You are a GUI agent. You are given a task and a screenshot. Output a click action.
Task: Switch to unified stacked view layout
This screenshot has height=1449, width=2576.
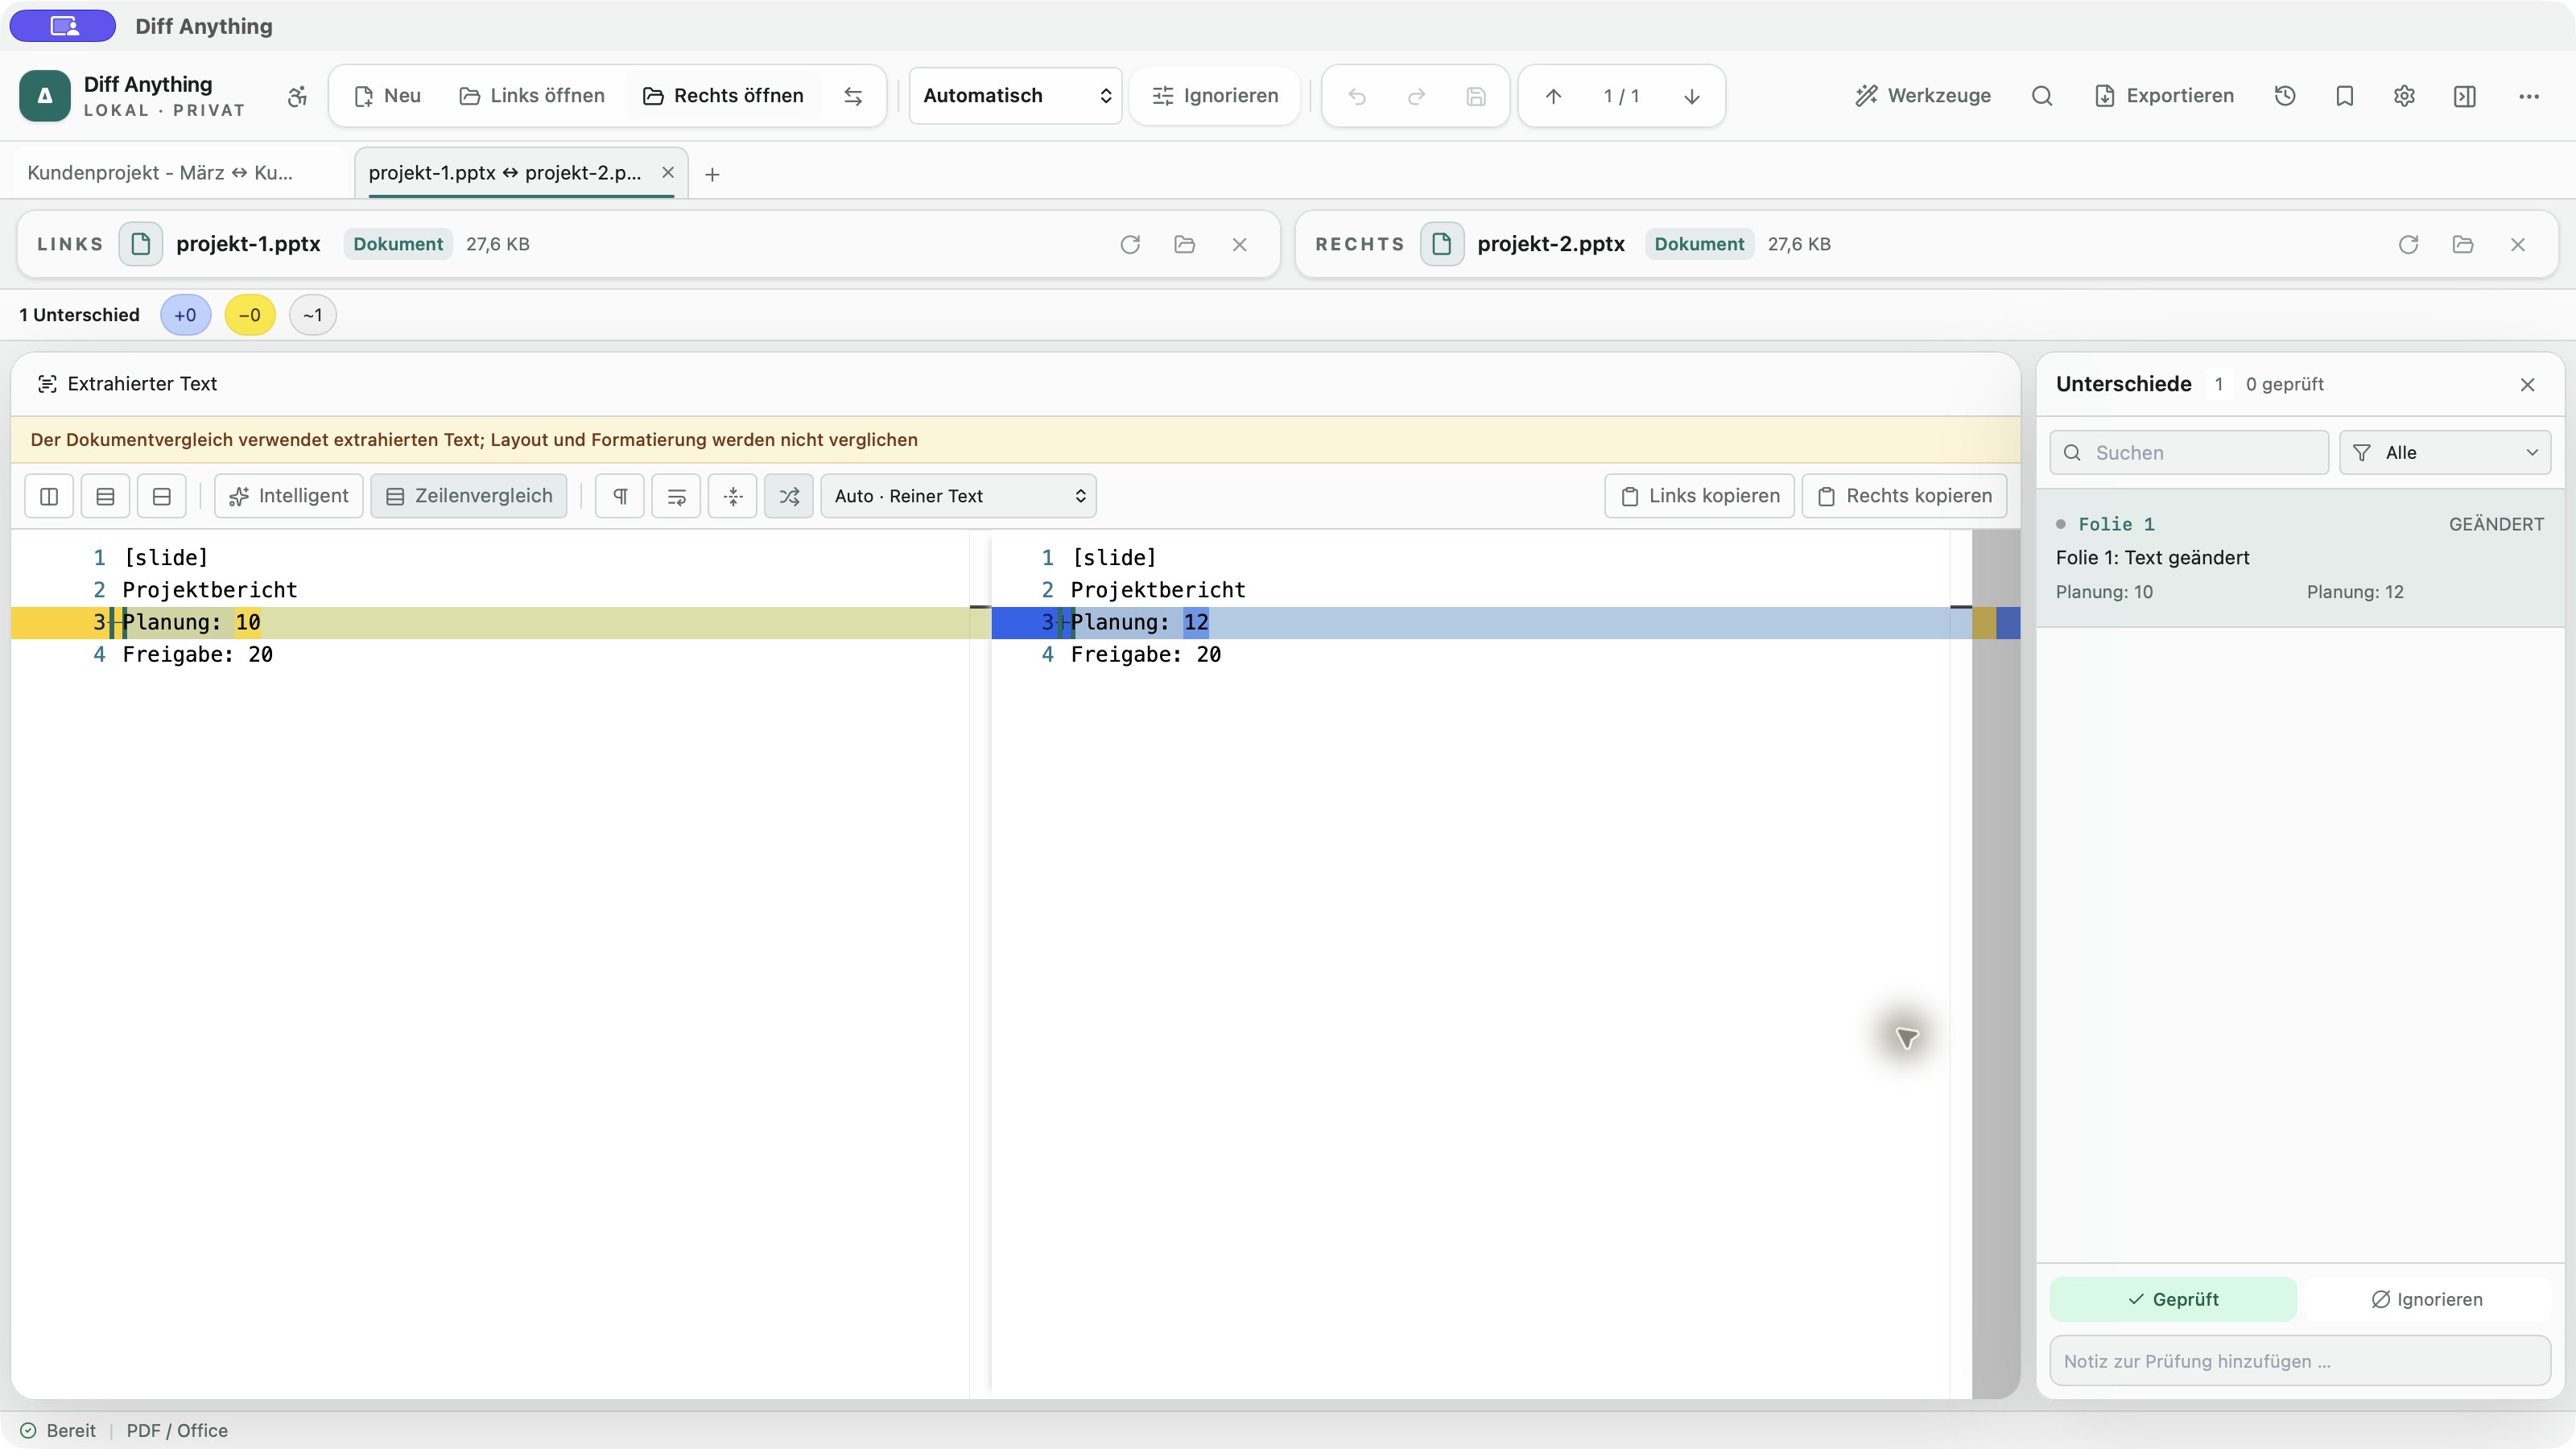[105, 496]
